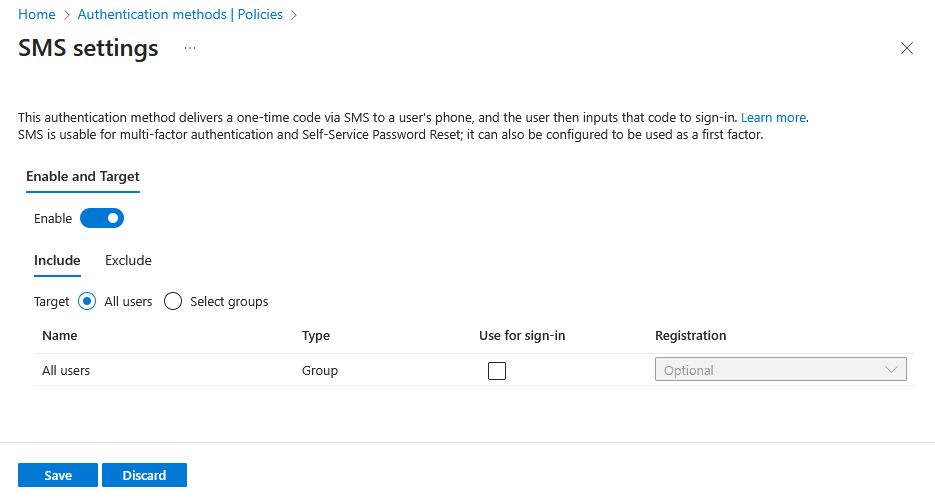Navigate to Authentication methods | Policies breadcrumb
This screenshot has width=935, height=502.
180,15
